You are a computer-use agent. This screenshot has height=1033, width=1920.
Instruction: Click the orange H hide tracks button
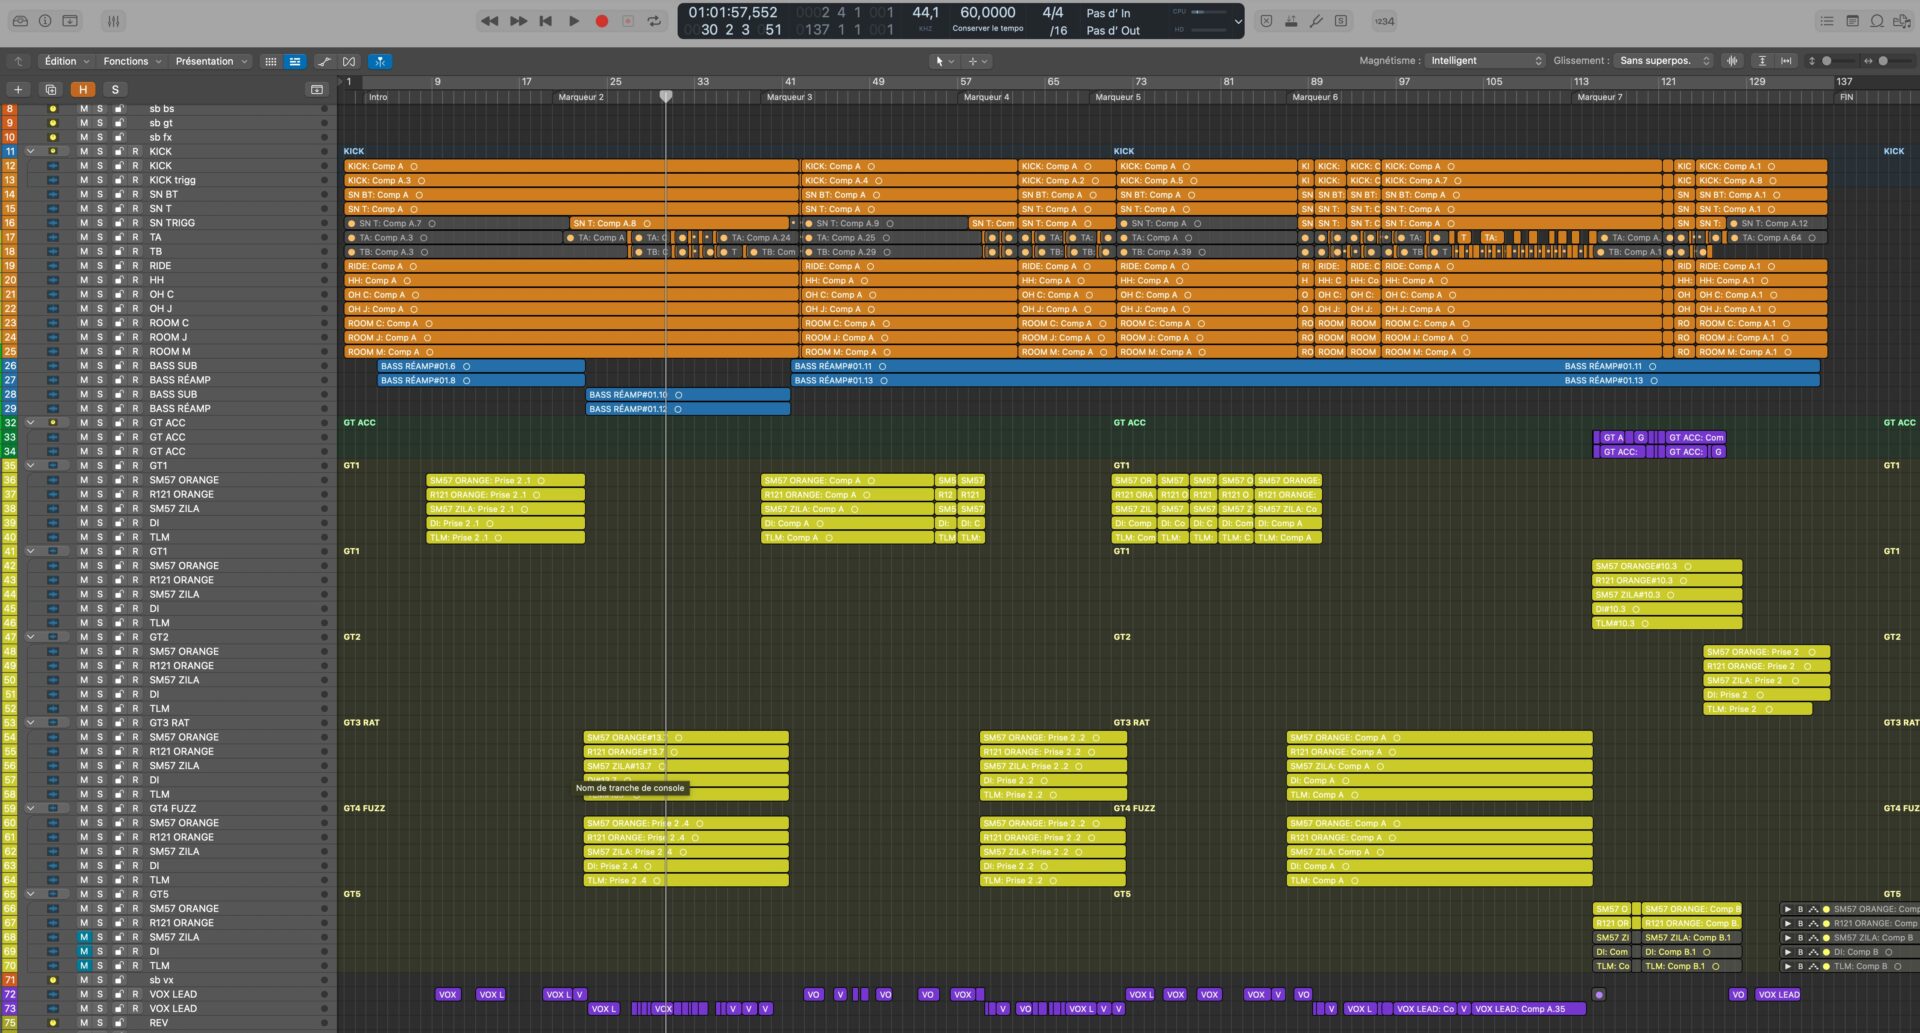pos(83,89)
